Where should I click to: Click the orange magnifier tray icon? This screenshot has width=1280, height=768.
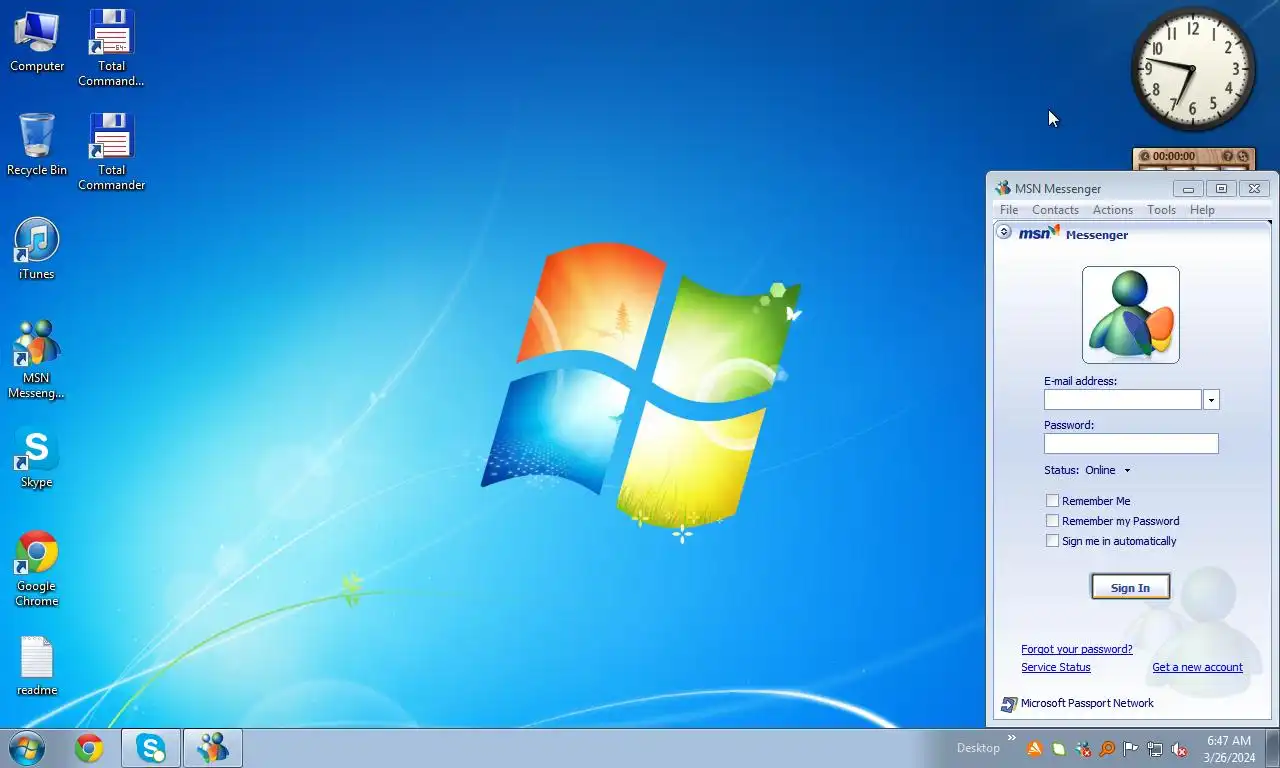pyautogui.click(x=1107, y=749)
